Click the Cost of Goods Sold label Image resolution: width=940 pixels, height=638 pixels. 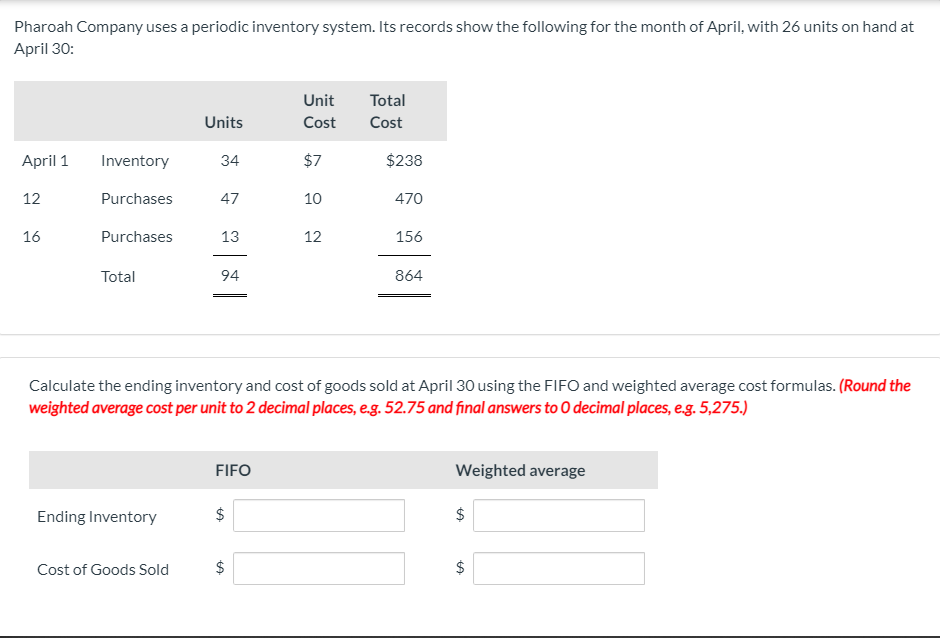point(103,570)
